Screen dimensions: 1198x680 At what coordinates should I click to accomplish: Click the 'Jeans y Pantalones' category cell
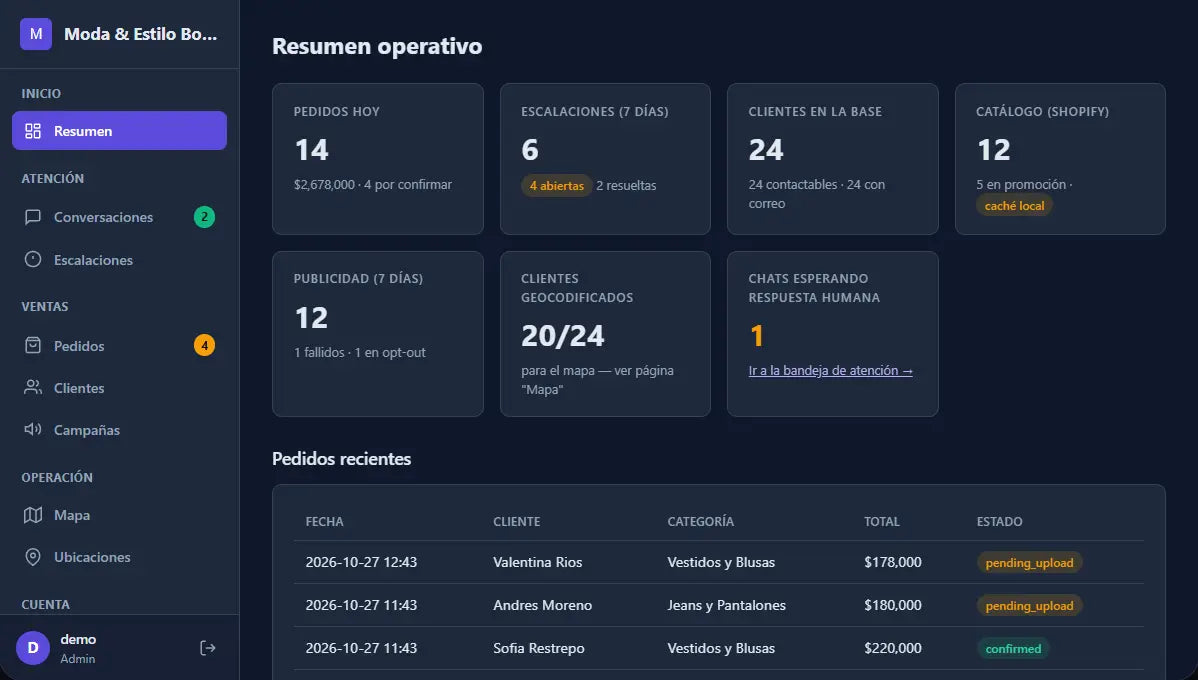[x=727, y=605]
